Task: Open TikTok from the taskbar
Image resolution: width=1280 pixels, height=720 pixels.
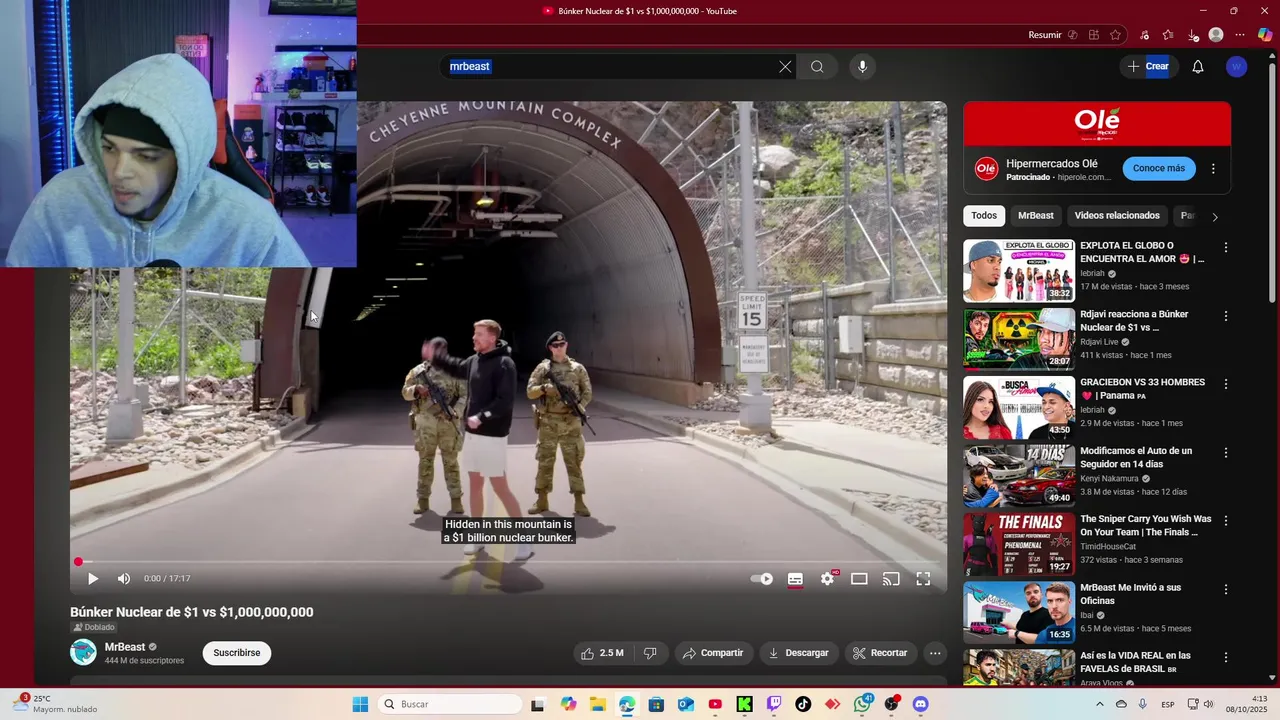Action: 803,704
